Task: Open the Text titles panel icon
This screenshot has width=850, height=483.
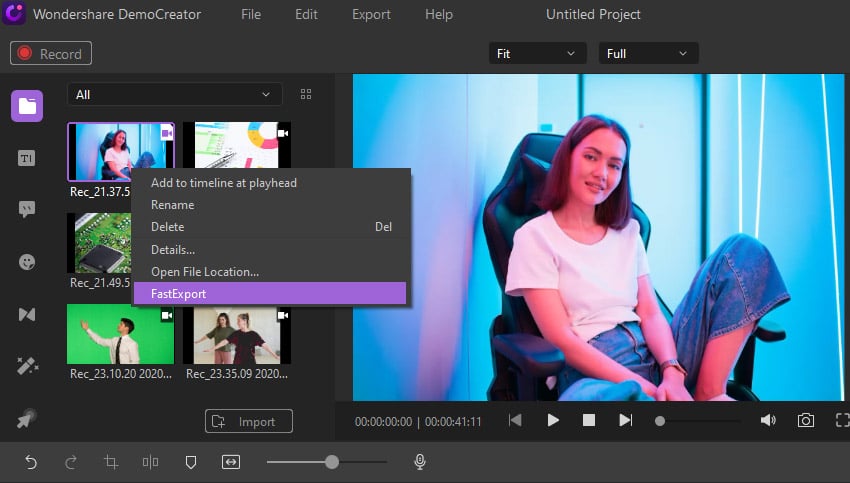Action: coord(27,158)
